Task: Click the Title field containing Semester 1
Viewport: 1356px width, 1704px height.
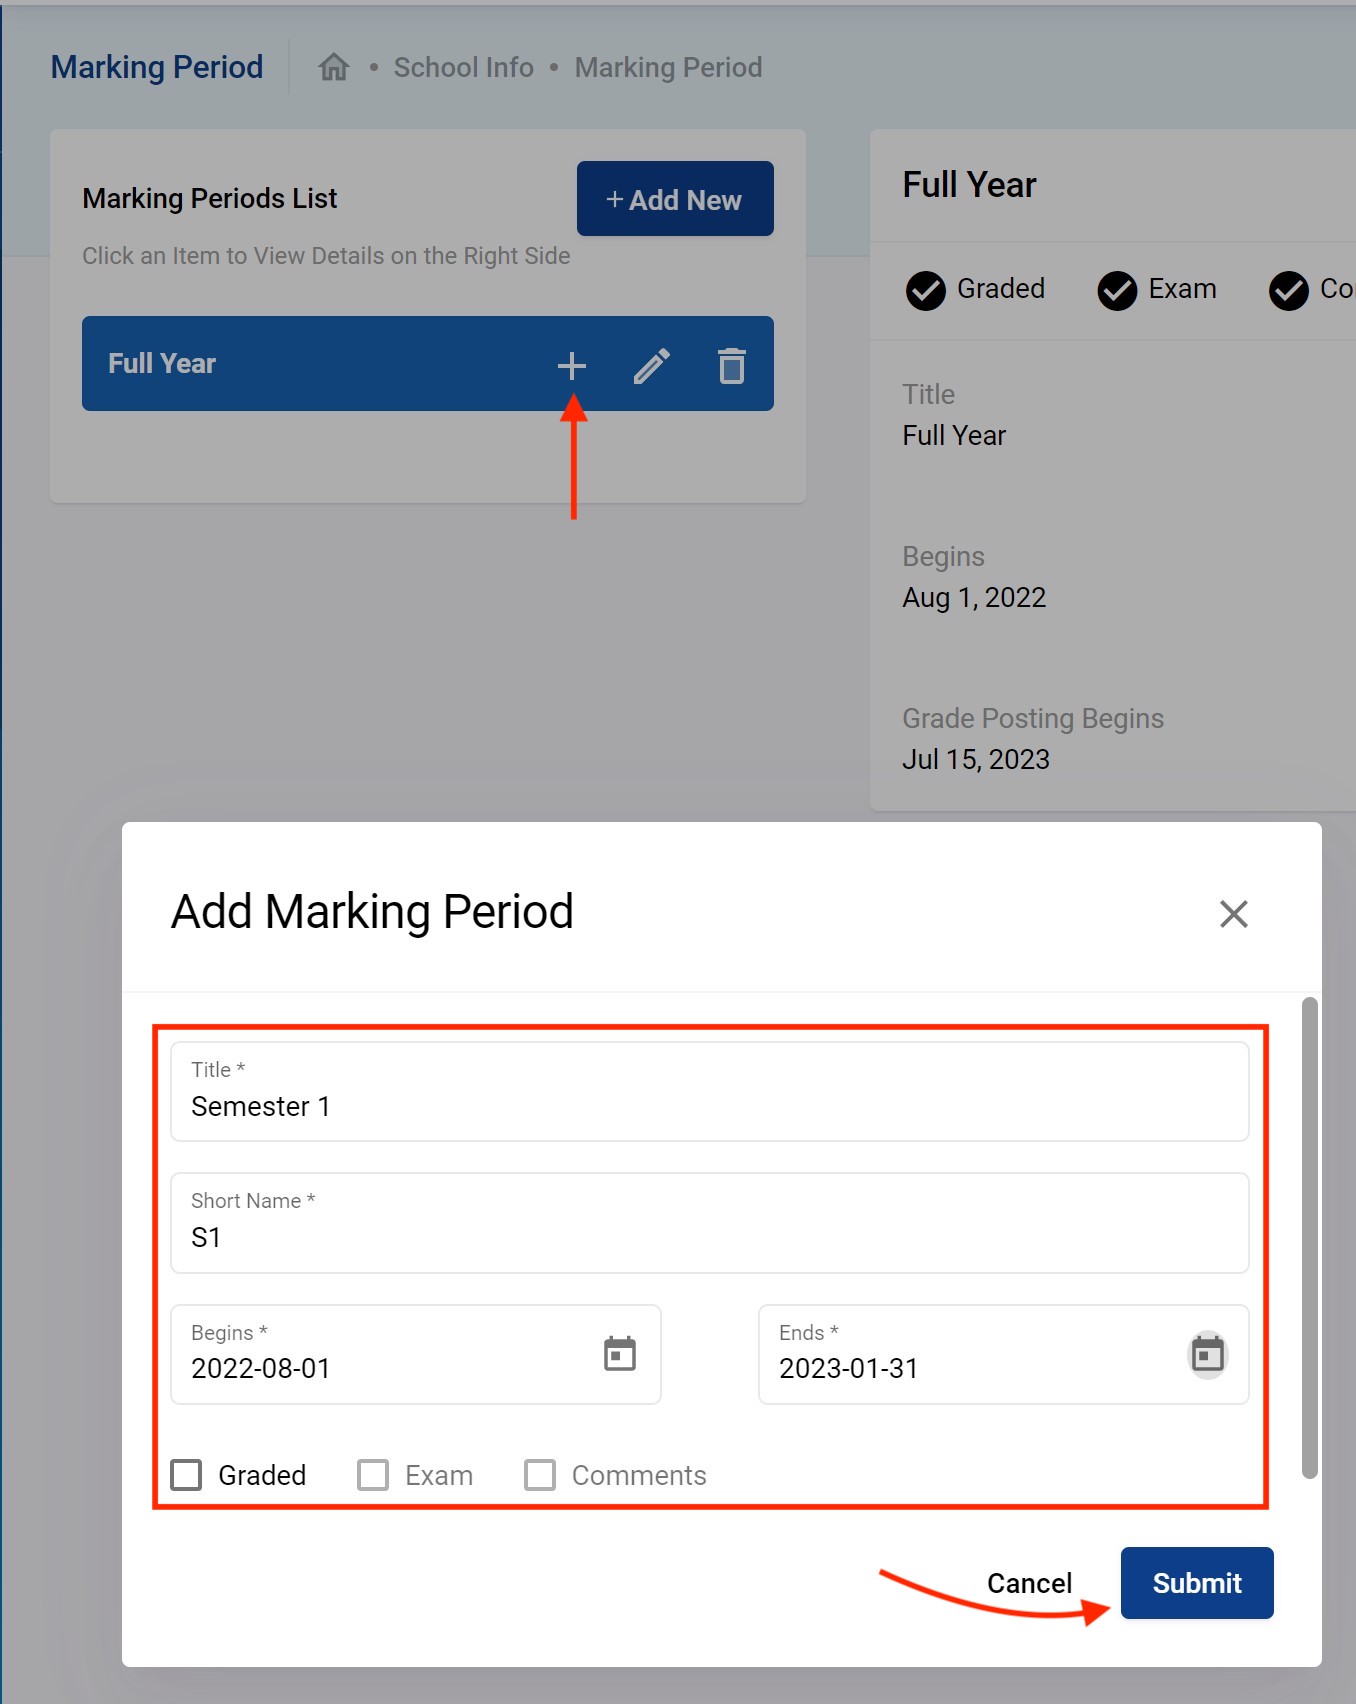Action: [x=709, y=1092]
